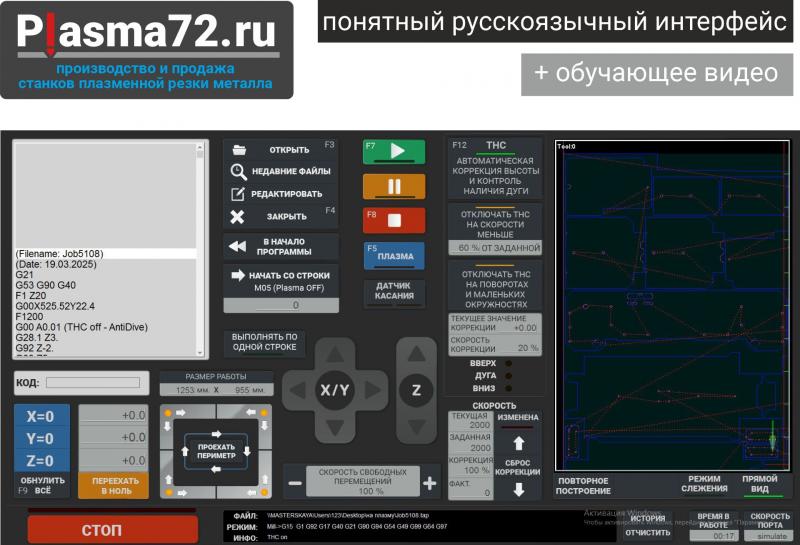Click the РЕДАКТИРОВАТЬ edit pencil icon
This screenshot has height=545, width=800.
[x=238, y=193]
